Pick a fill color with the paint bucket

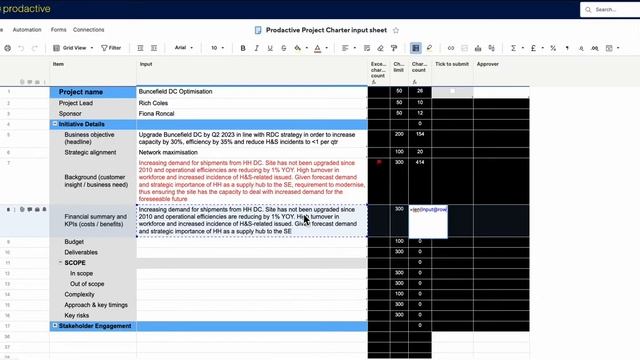298,48
